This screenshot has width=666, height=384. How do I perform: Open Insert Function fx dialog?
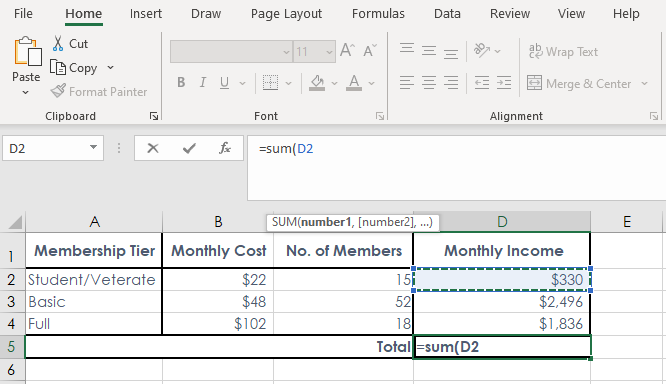click(x=225, y=148)
